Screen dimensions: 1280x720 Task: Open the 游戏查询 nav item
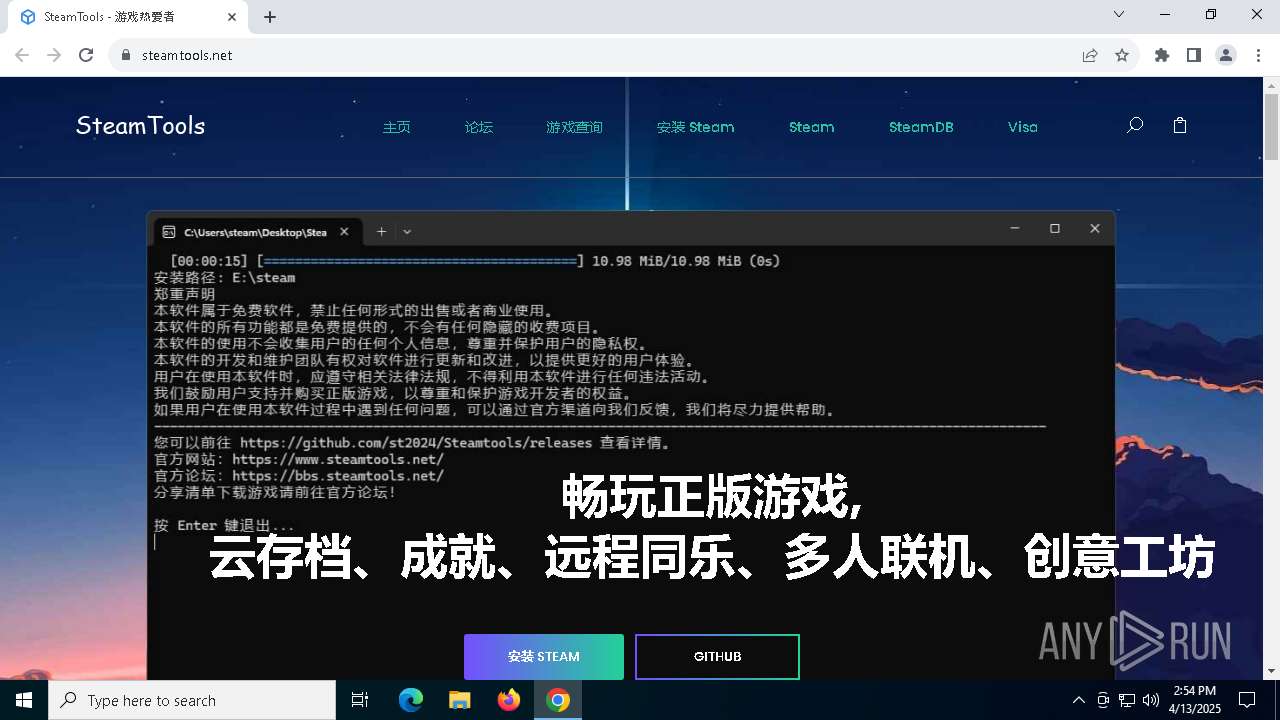click(574, 127)
